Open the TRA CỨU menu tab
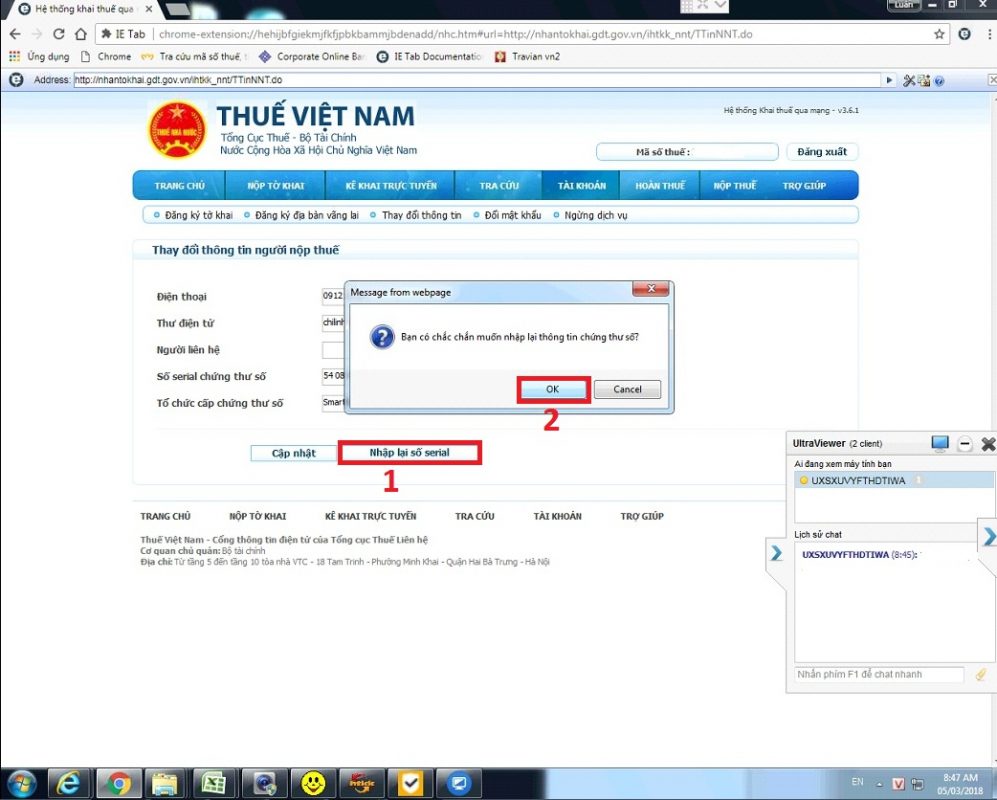This screenshot has height=800, width=997. tap(499, 186)
